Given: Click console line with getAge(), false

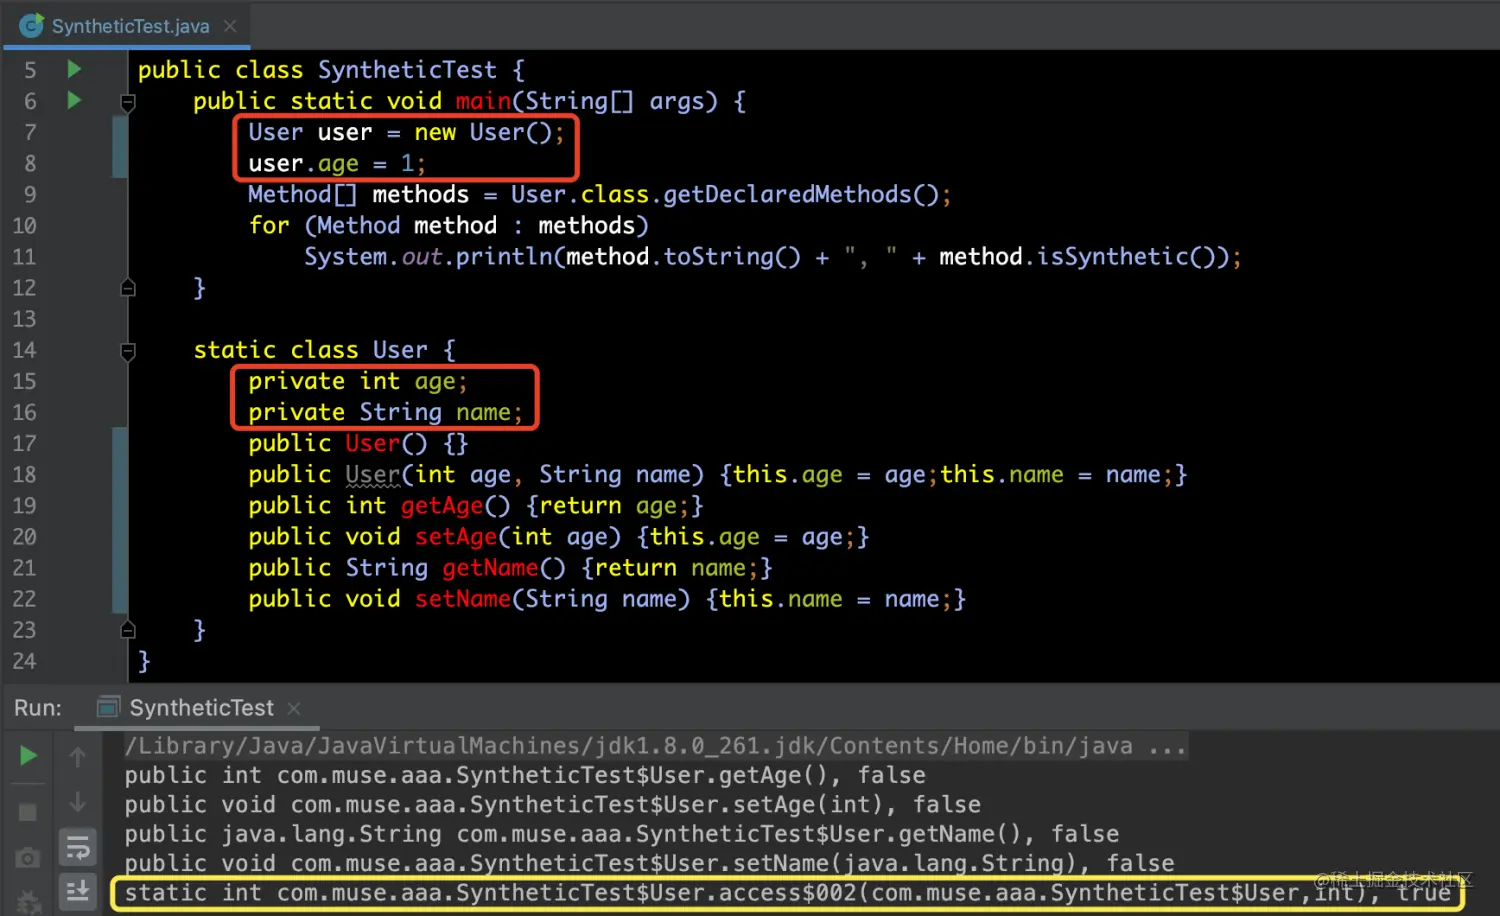Looking at the screenshot, I should pos(525,775).
